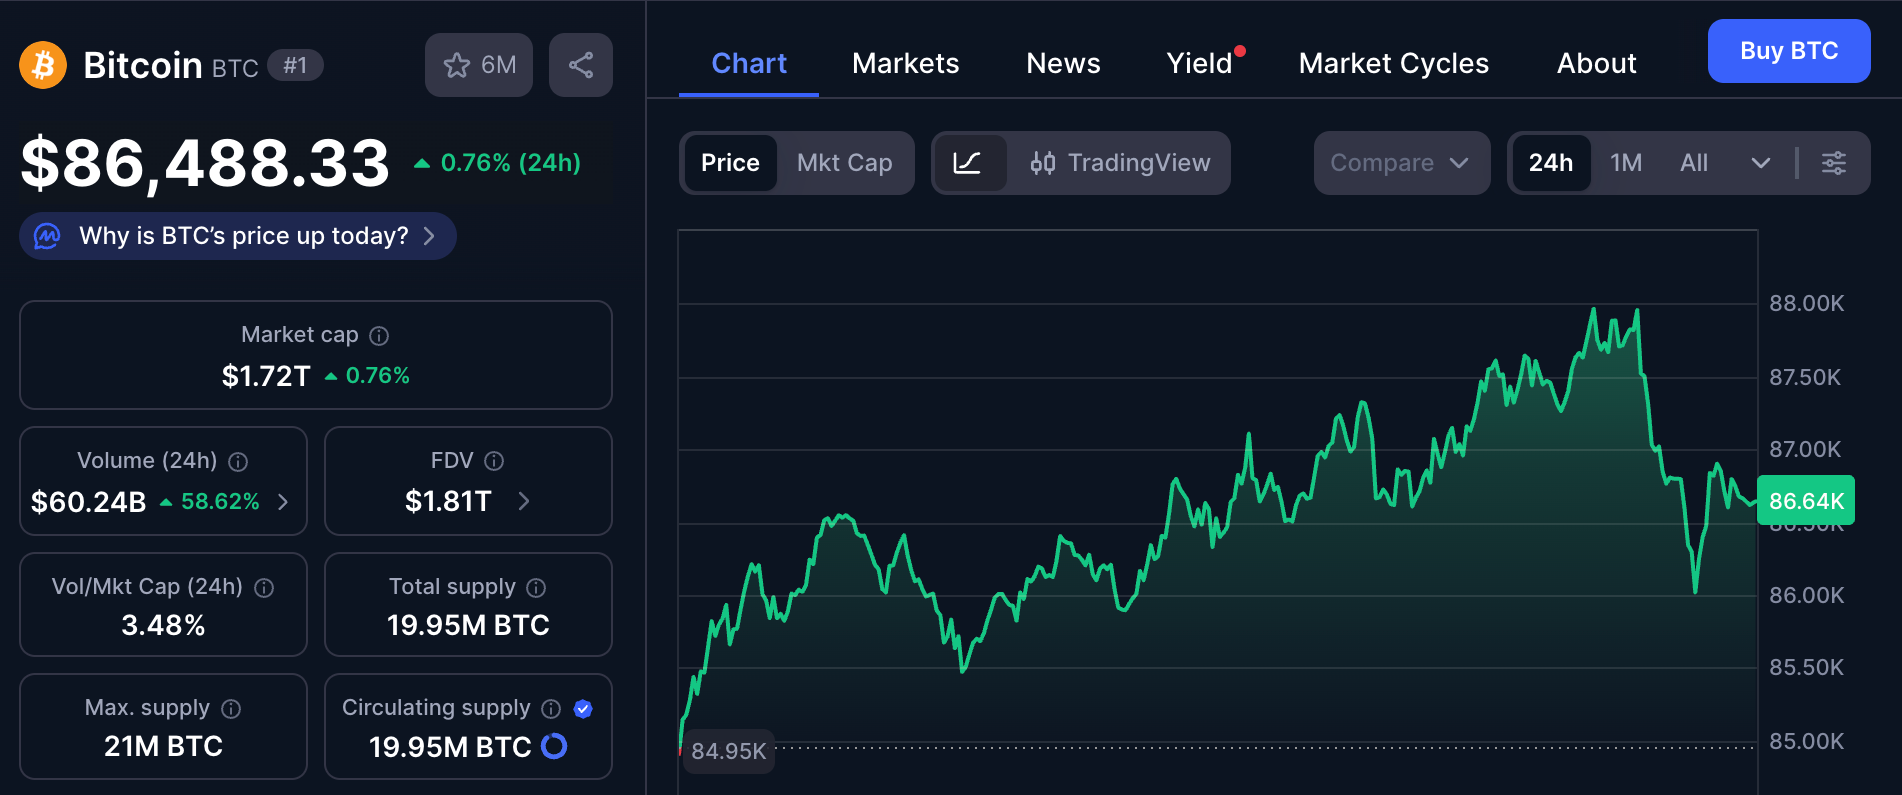Click Market cap info icon
1902x795 pixels.
pyautogui.click(x=379, y=336)
